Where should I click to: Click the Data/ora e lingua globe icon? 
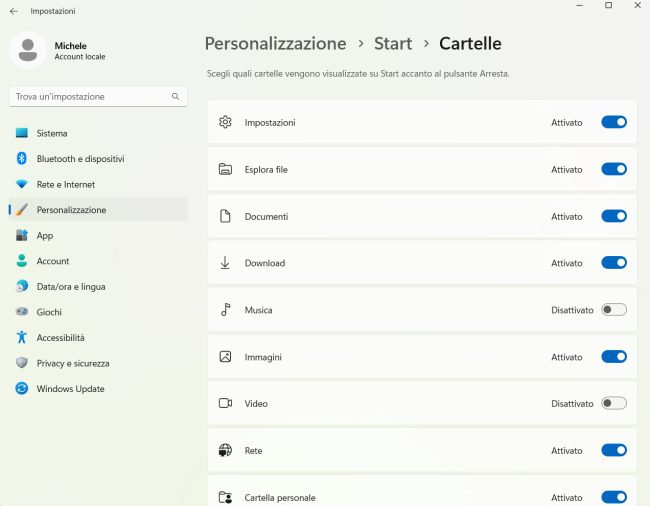(21, 287)
